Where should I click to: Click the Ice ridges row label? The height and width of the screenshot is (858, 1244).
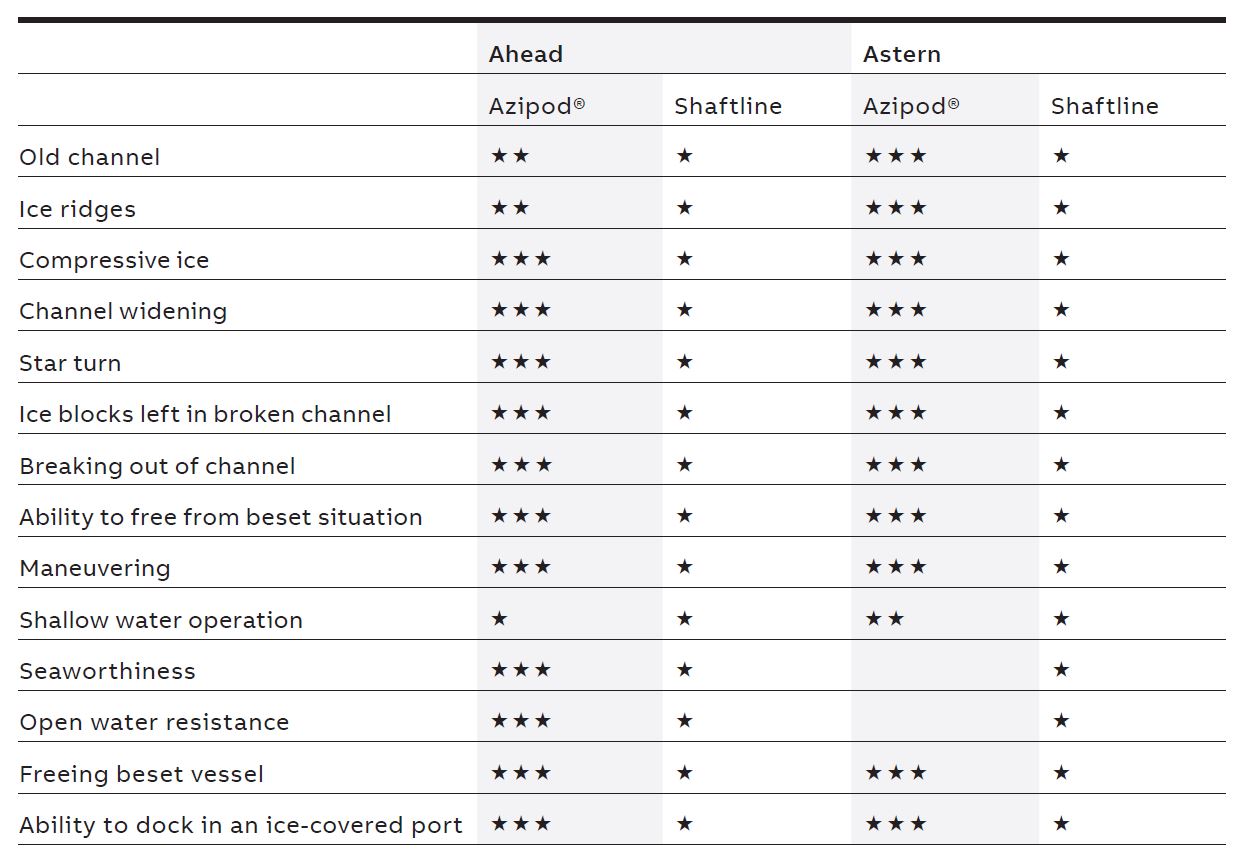pos(77,209)
